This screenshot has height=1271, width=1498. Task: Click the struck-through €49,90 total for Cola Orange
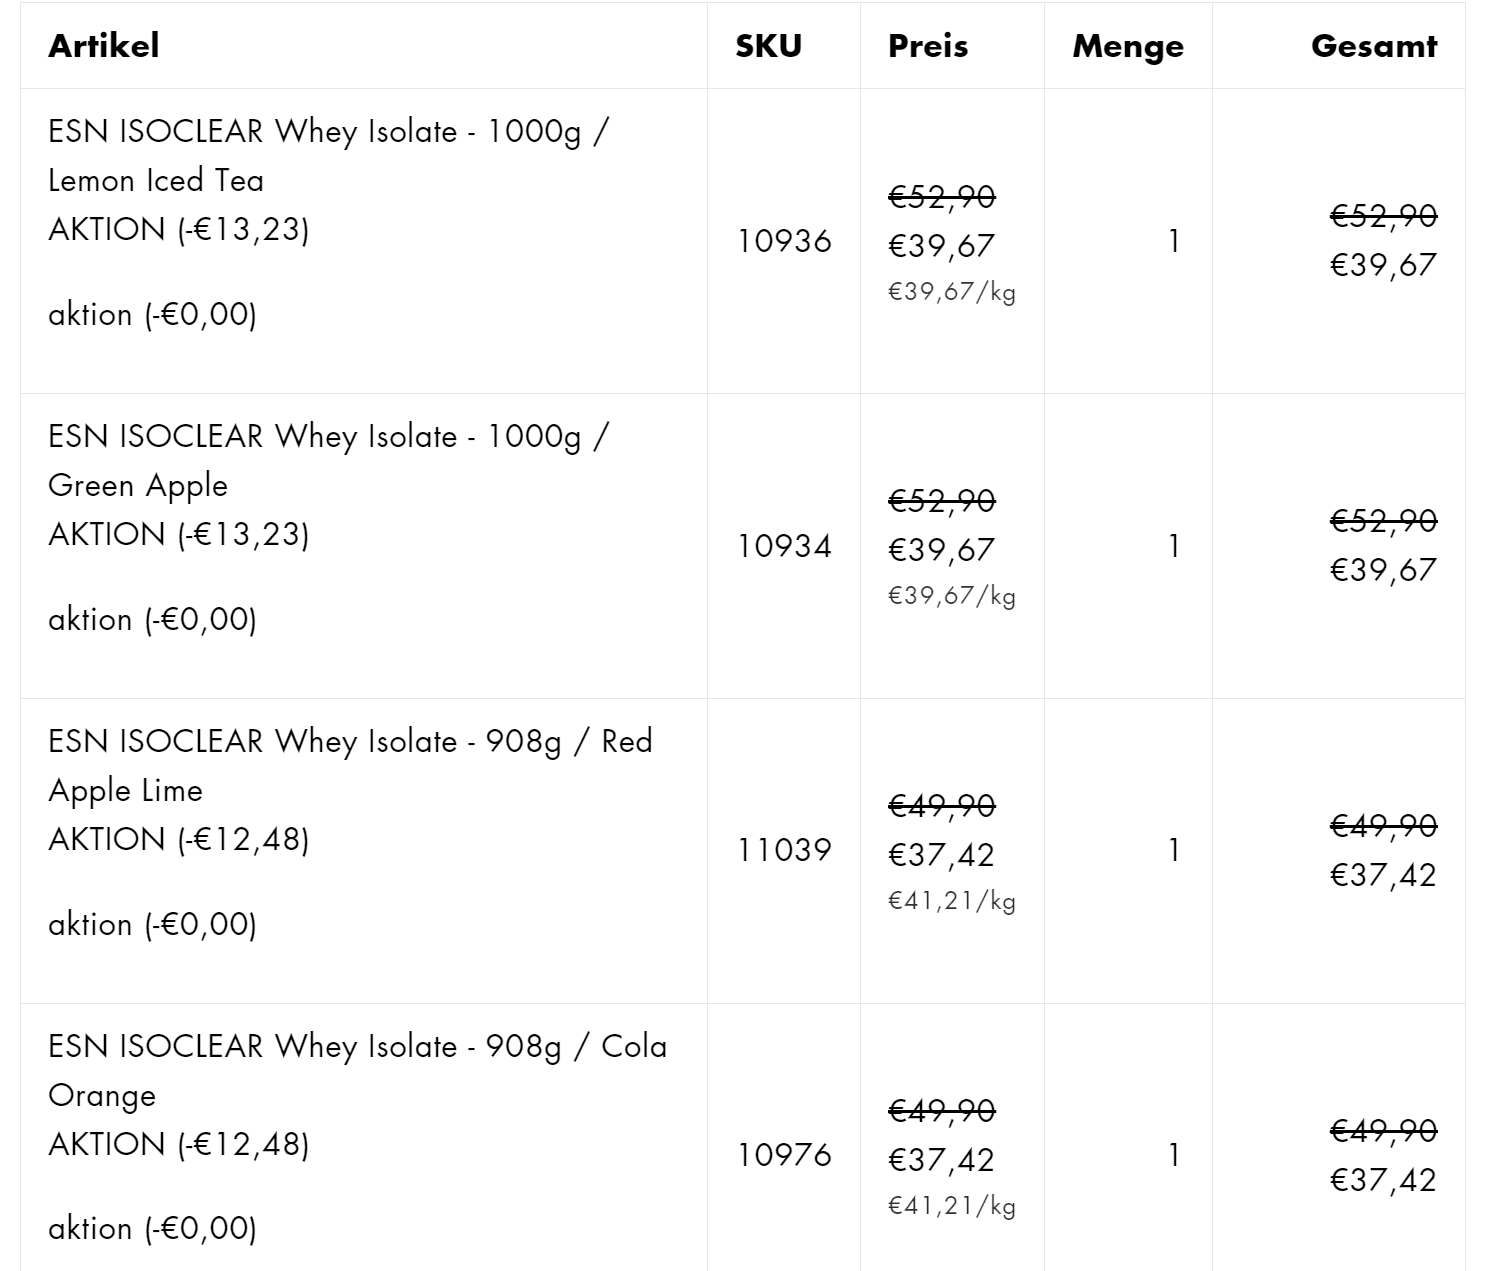(1383, 1130)
